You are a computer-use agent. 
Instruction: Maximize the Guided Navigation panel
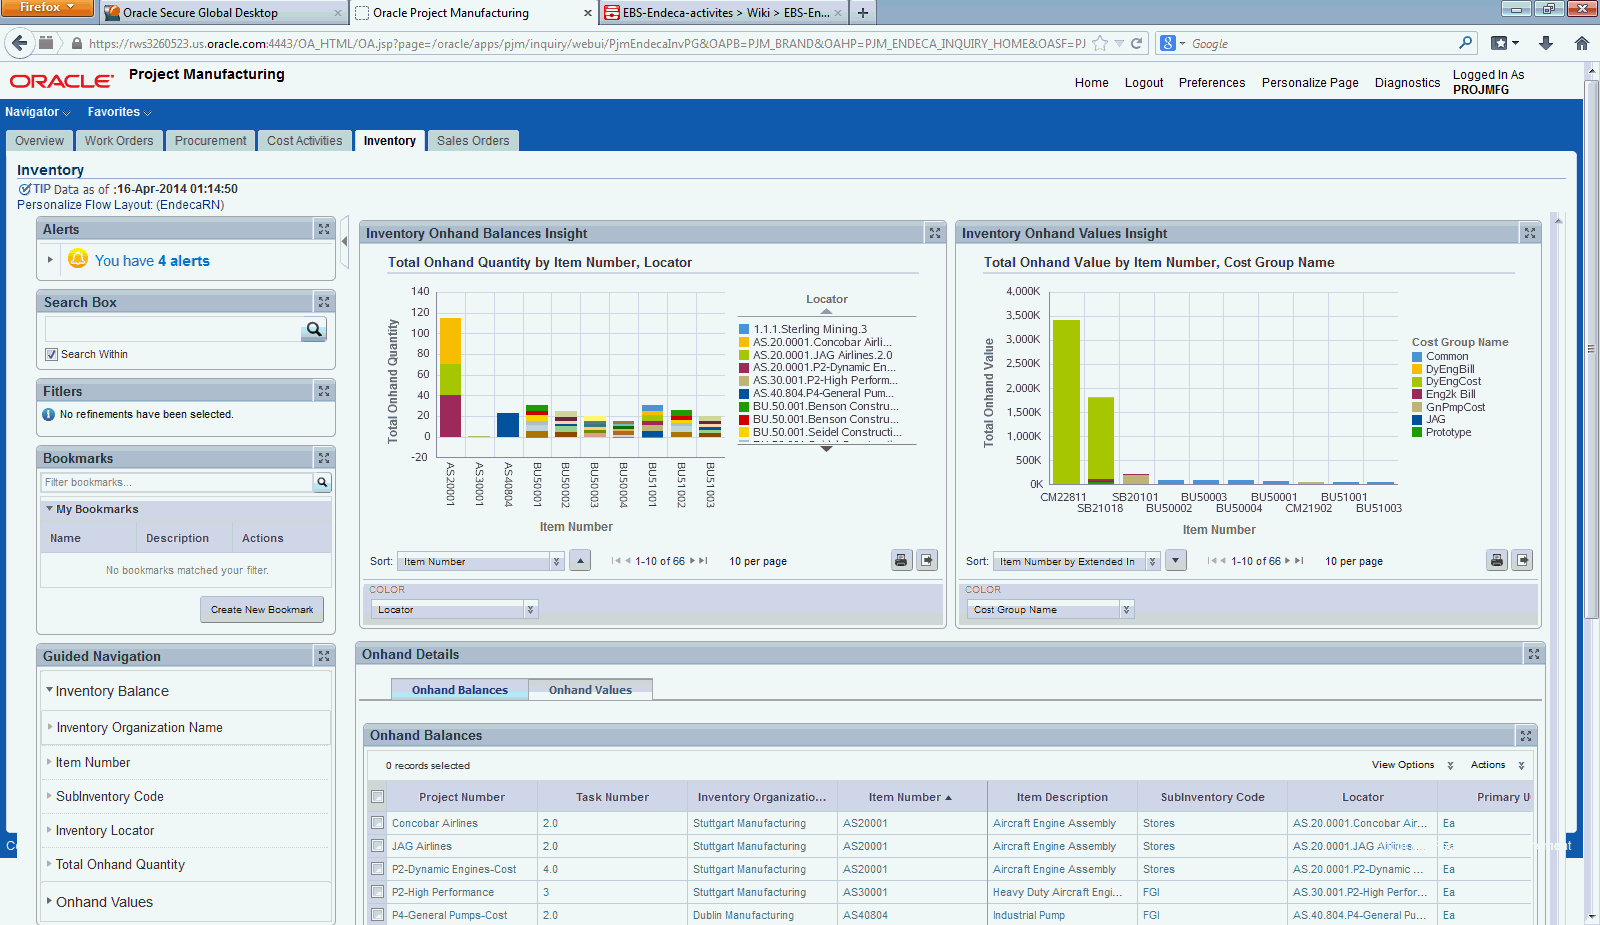(x=324, y=656)
